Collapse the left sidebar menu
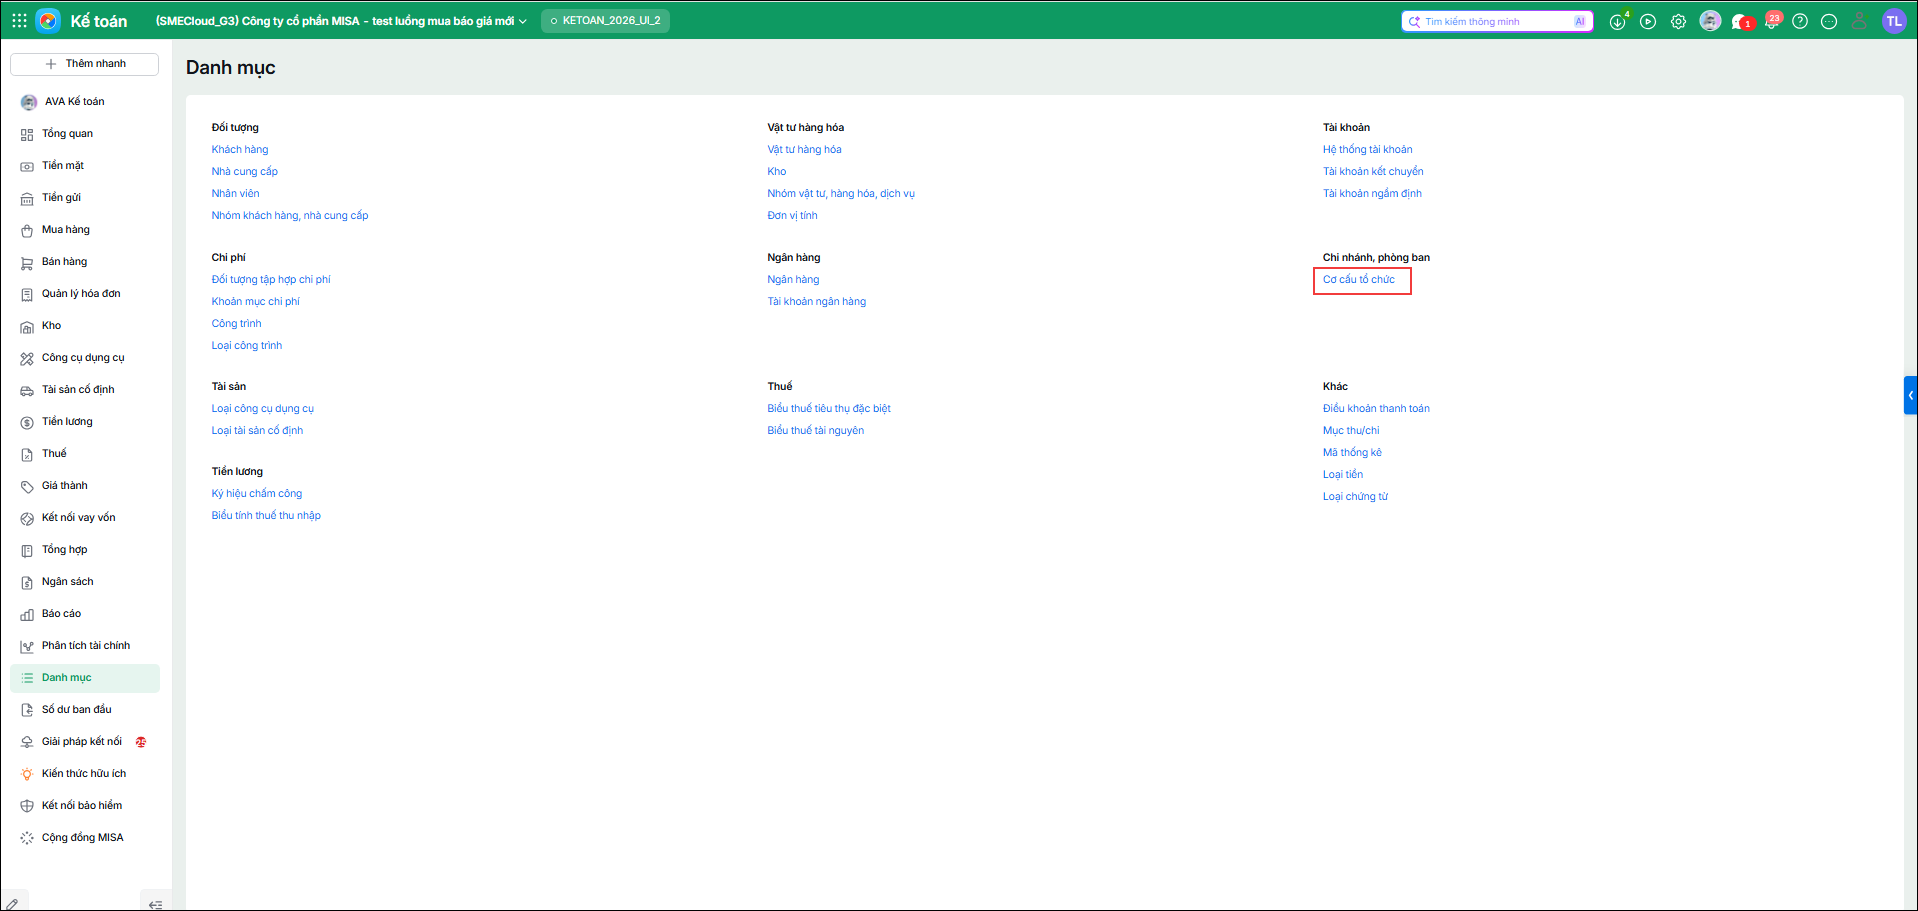The height and width of the screenshot is (911, 1918). [x=155, y=904]
